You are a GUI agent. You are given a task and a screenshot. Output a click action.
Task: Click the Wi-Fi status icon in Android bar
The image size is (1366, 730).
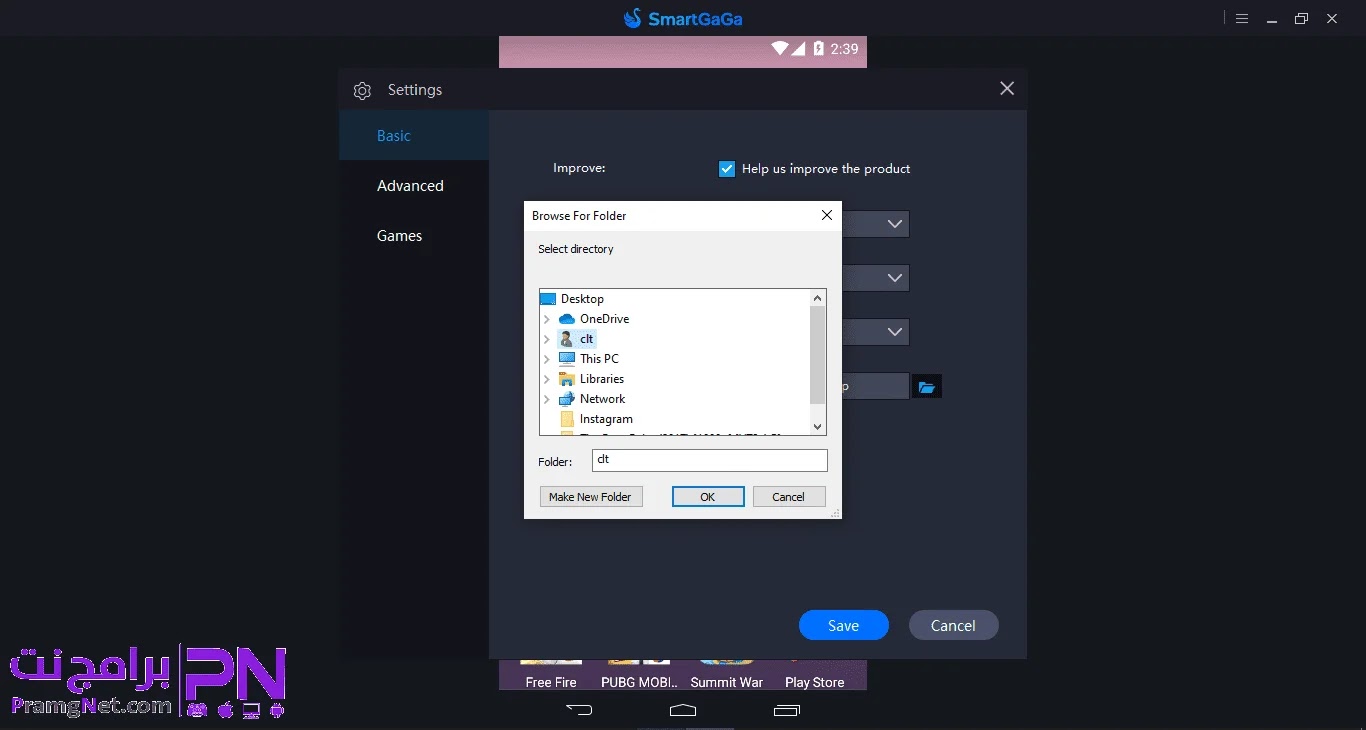click(780, 48)
